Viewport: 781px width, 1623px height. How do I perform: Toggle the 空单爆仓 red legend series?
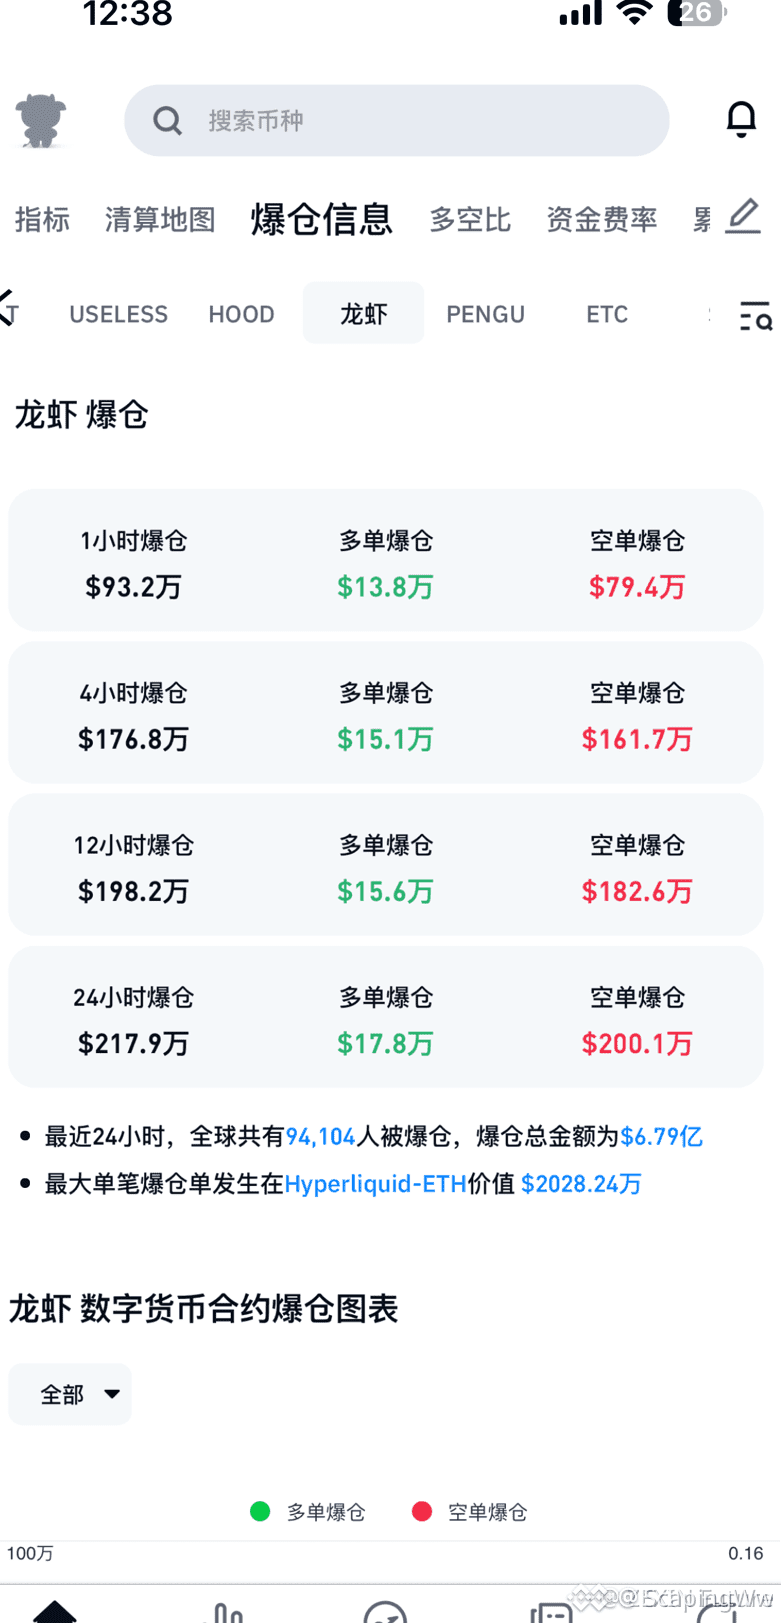click(x=469, y=1511)
